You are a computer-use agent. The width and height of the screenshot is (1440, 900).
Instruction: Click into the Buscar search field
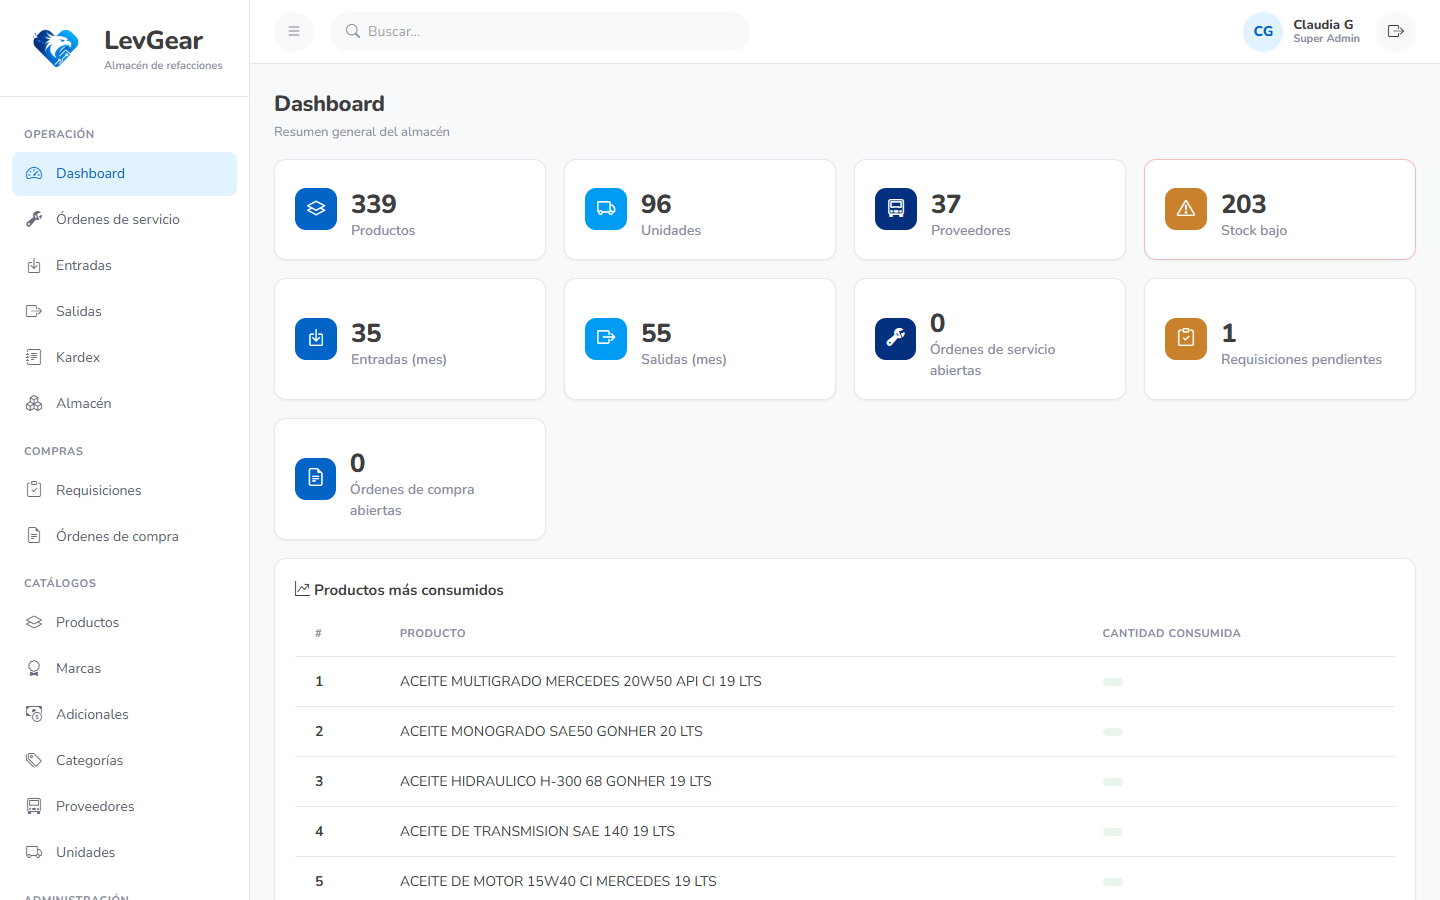tap(540, 31)
